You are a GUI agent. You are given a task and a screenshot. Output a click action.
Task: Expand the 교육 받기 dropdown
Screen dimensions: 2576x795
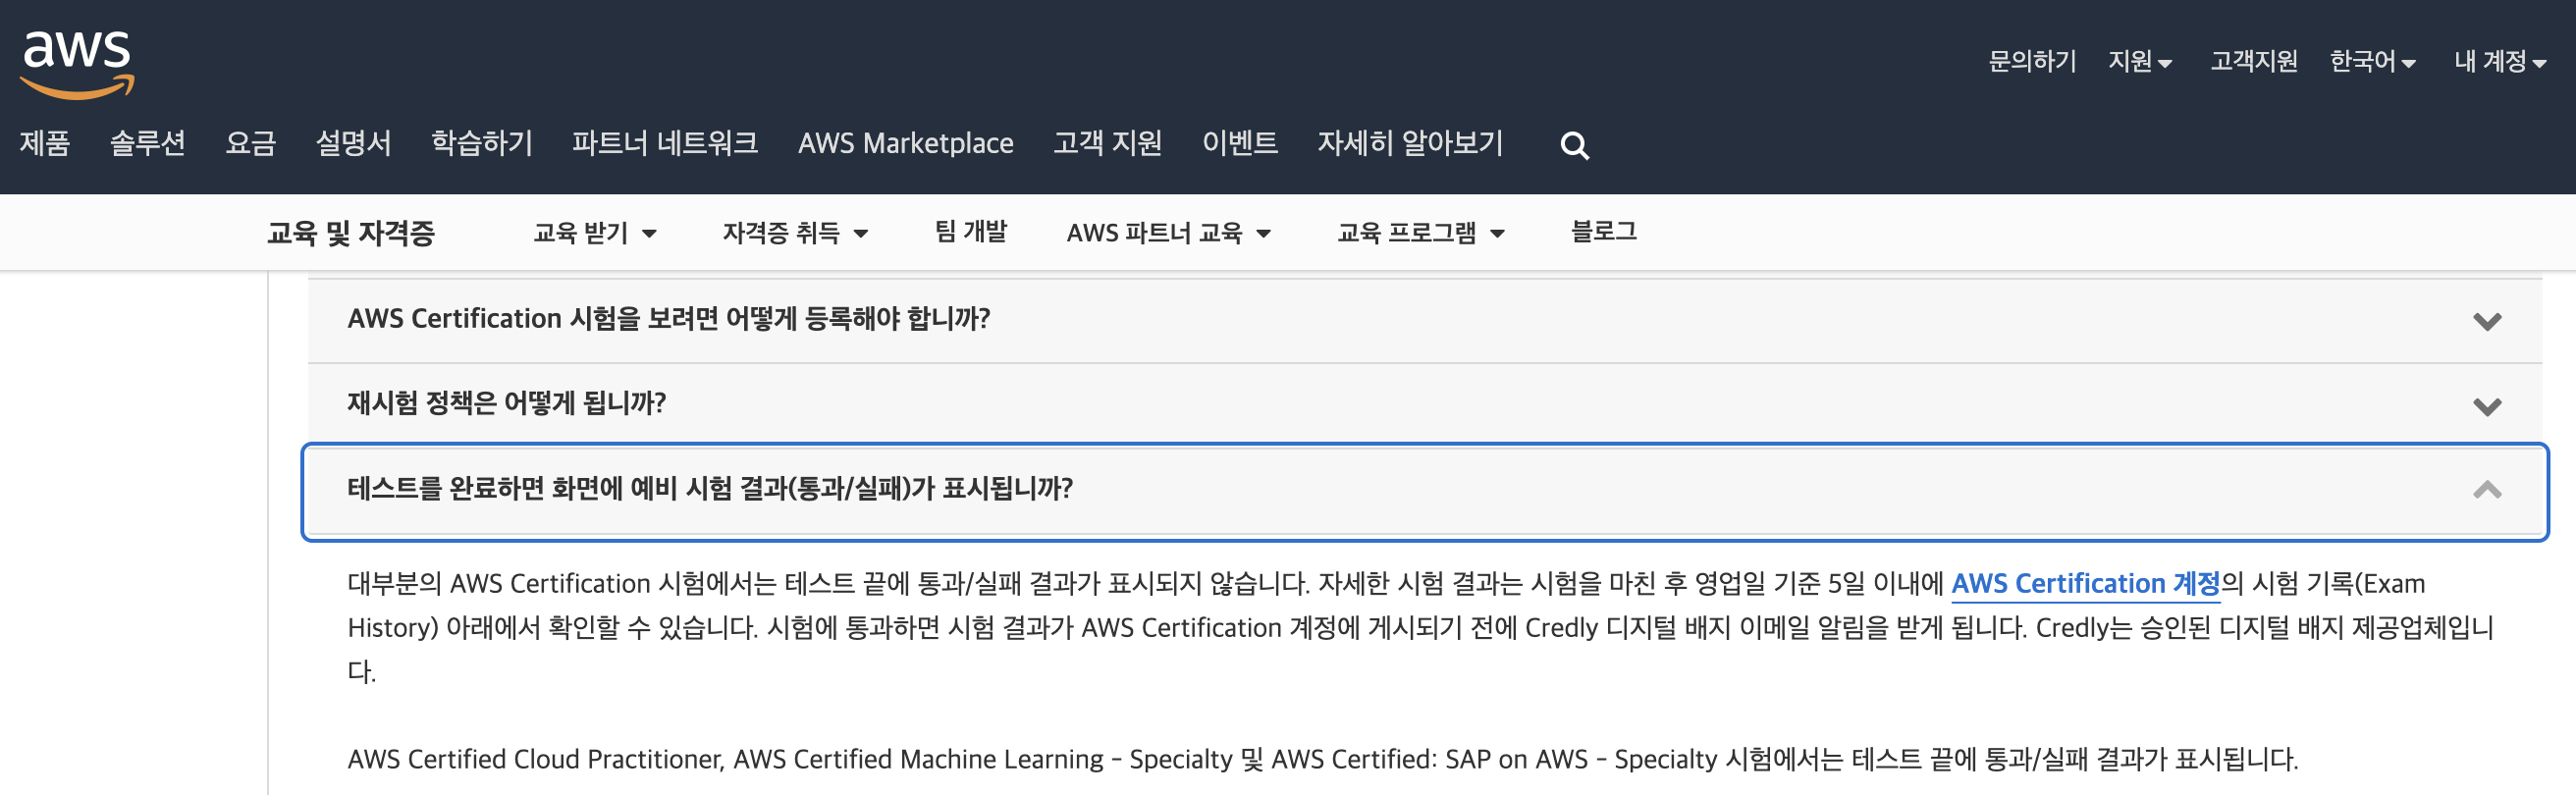click(x=595, y=233)
